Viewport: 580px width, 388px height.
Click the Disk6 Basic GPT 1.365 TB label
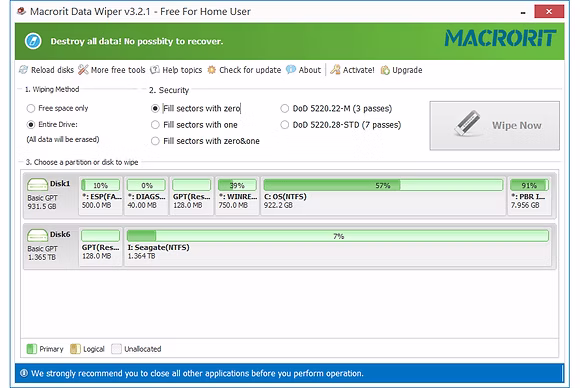tap(42, 253)
